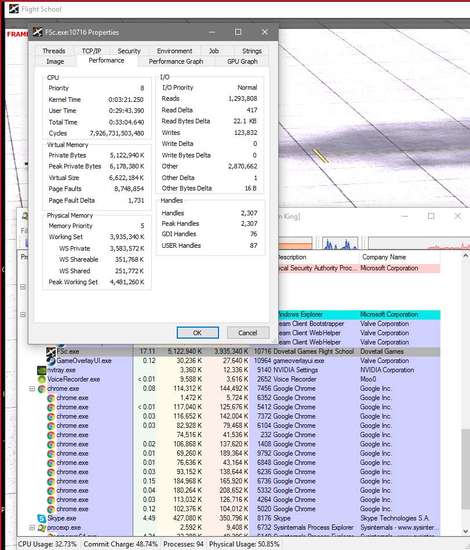Click the process list scrollbar up arrow
Viewport: 470px width, 550px height.
click(x=465, y=256)
